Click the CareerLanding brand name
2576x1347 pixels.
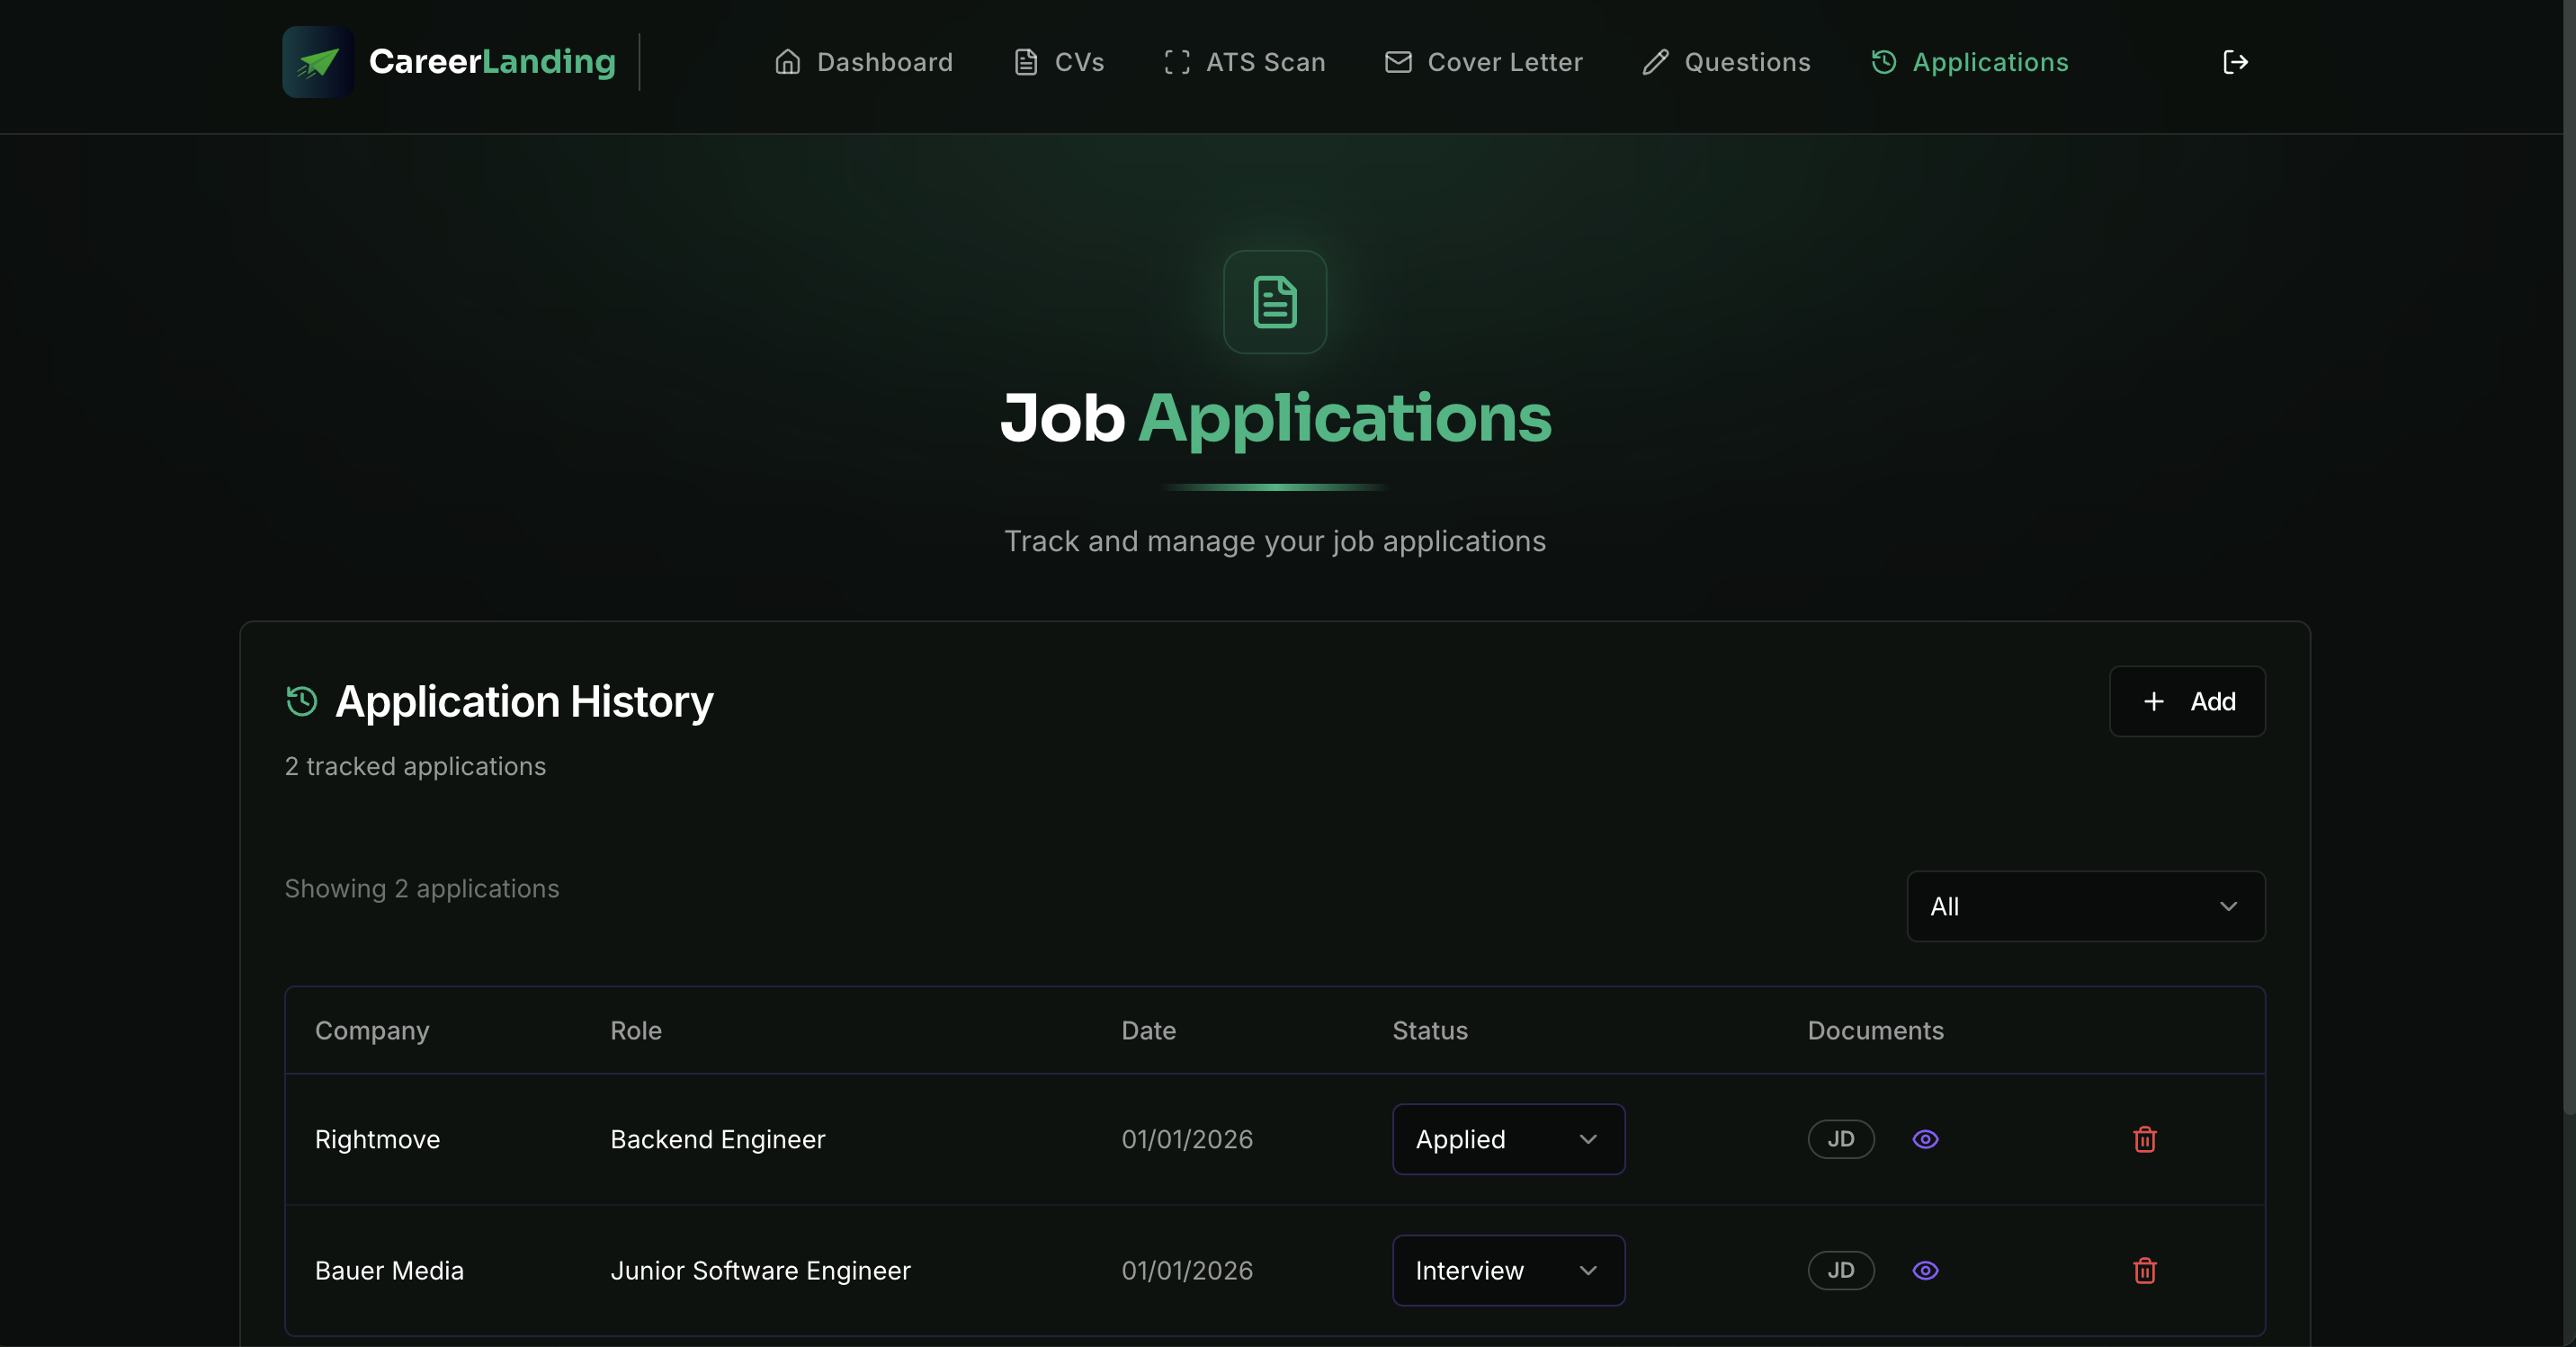click(492, 62)
